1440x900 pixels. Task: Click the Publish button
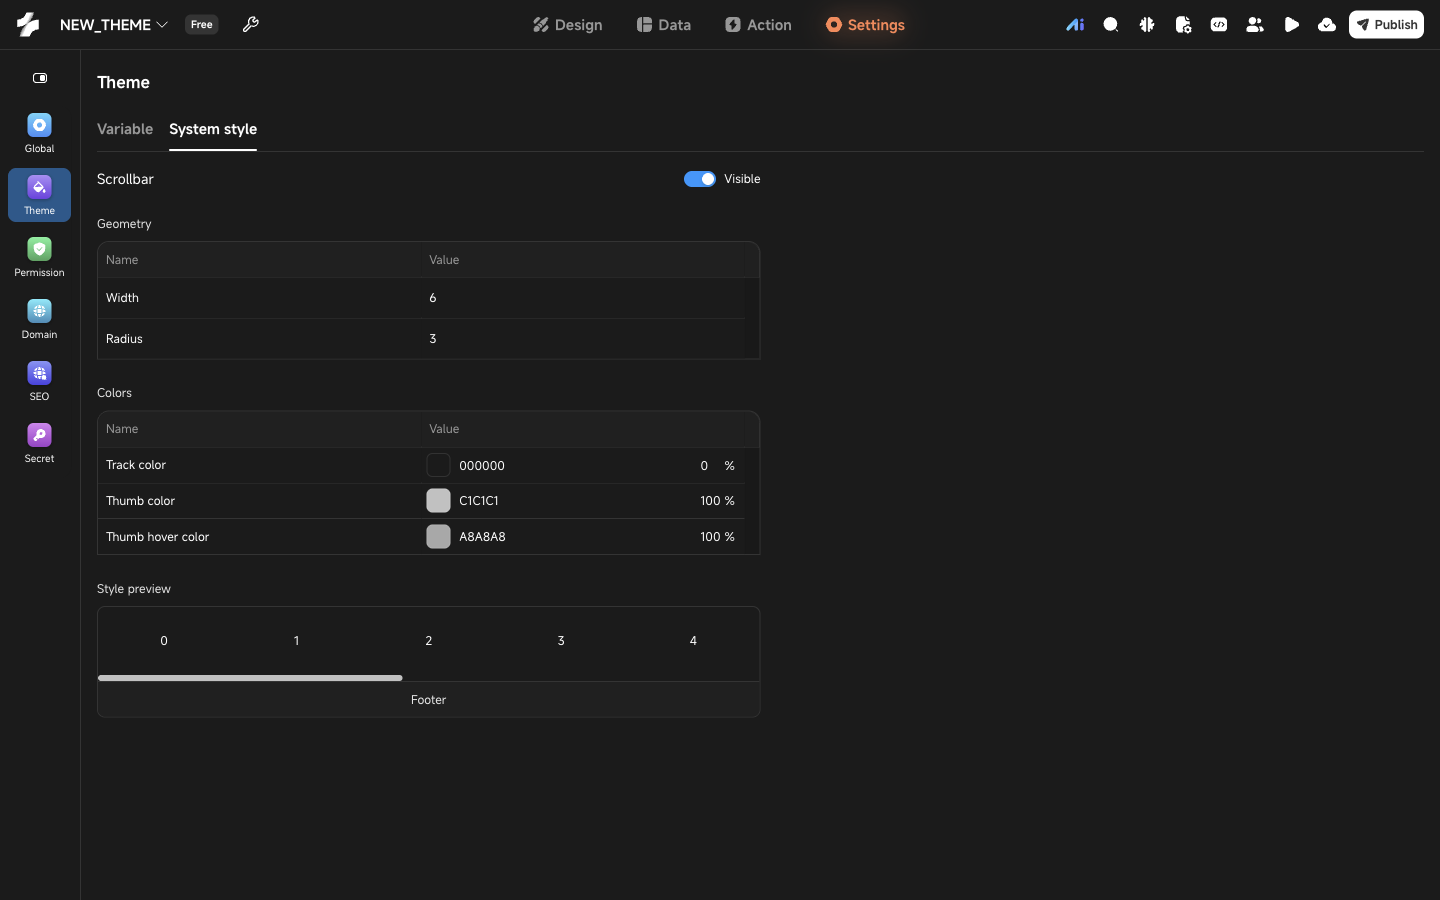tap(1386, 25)
